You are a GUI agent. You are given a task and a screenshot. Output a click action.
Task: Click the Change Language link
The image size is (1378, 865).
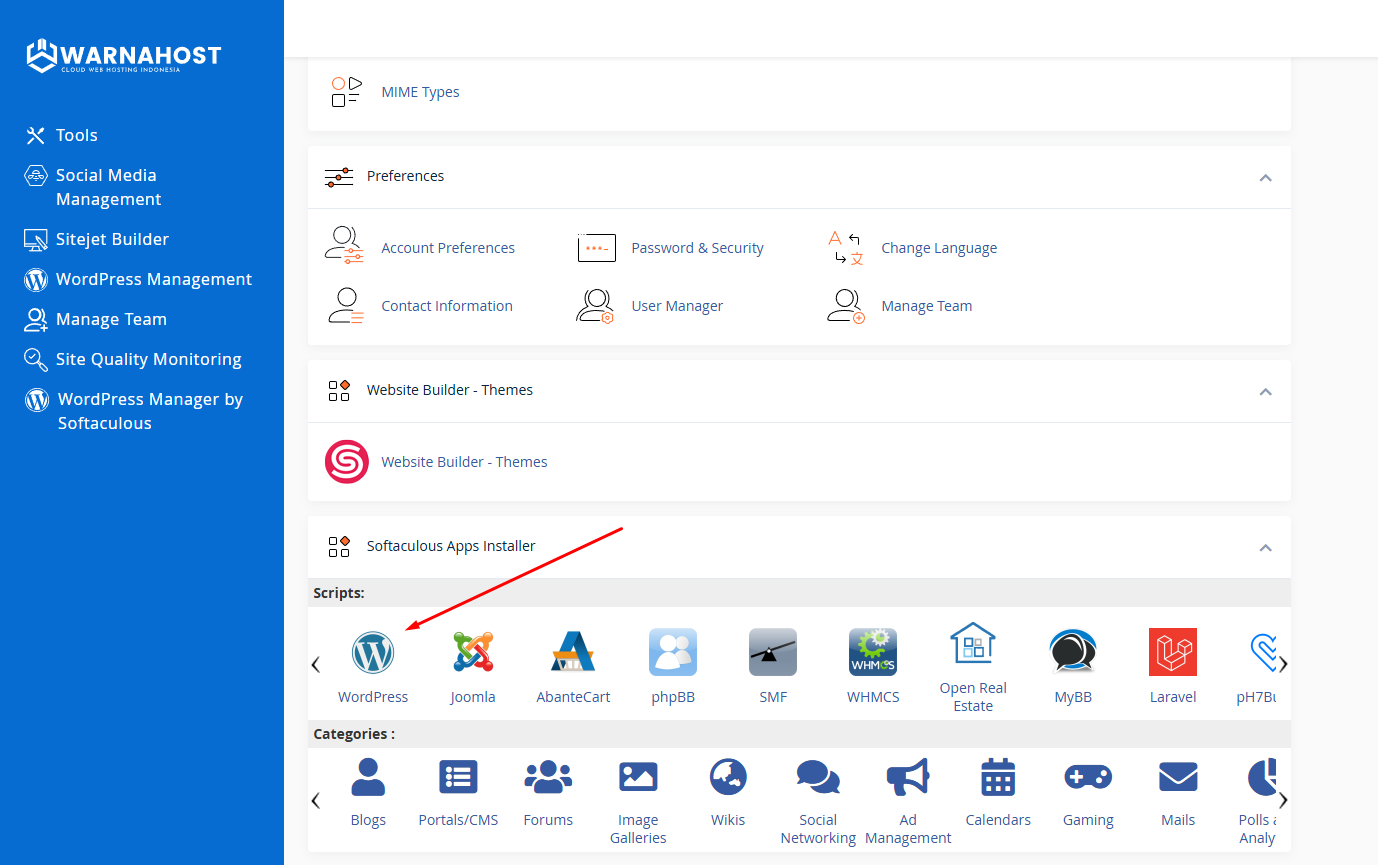coord(938,248)
